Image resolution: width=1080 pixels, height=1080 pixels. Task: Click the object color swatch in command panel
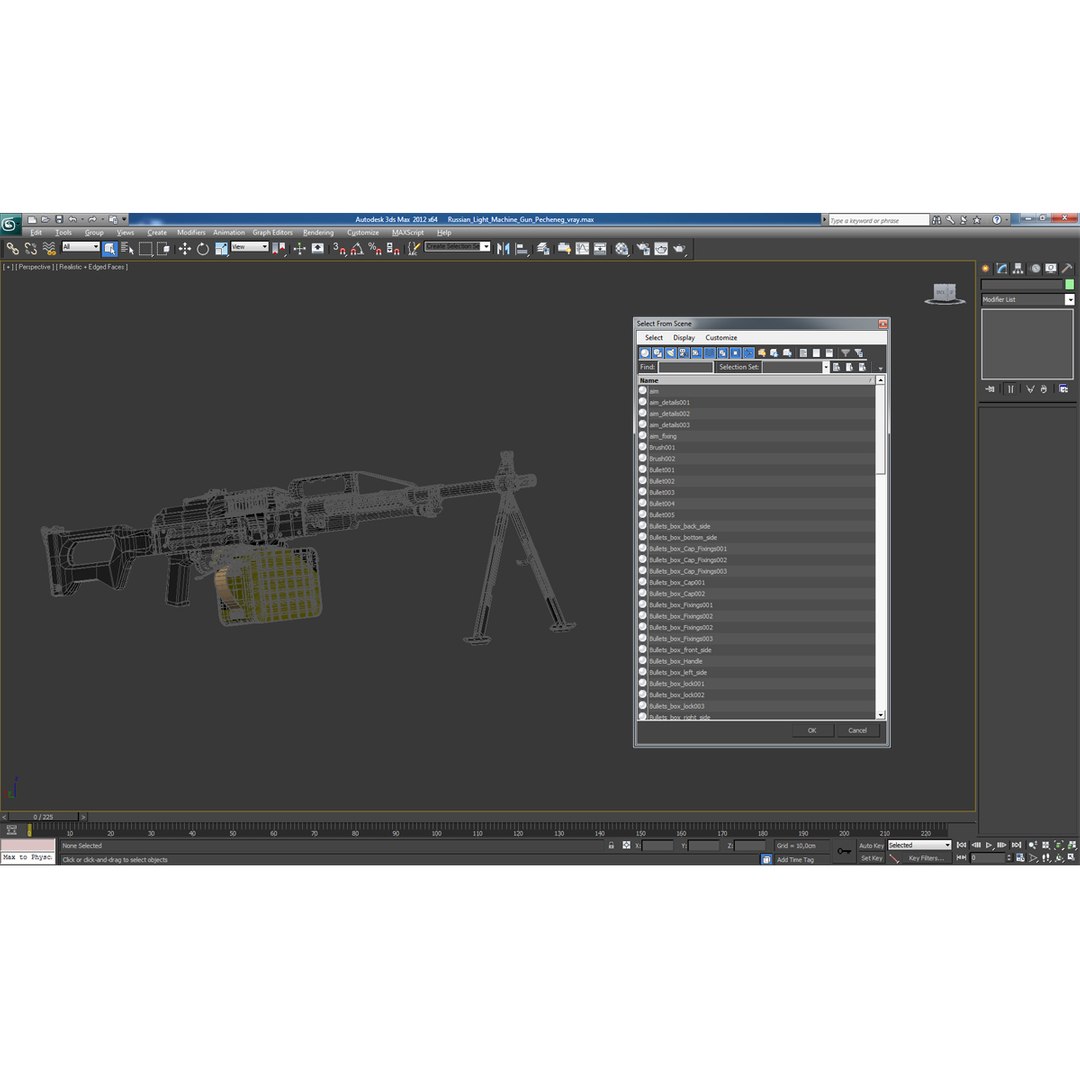(1069, 284)
